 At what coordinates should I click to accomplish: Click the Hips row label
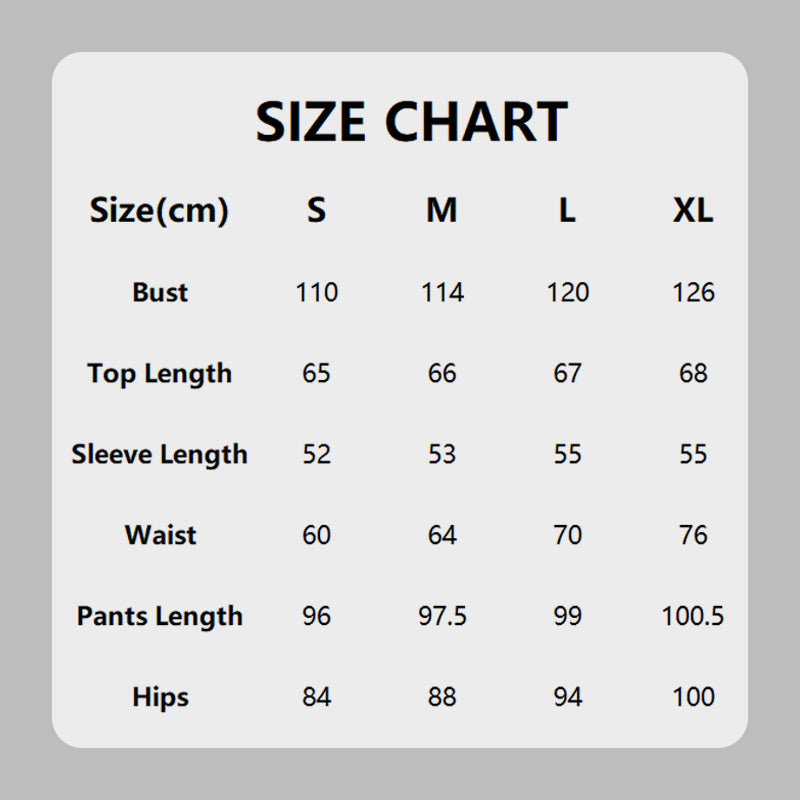click(x=160, y=697)
